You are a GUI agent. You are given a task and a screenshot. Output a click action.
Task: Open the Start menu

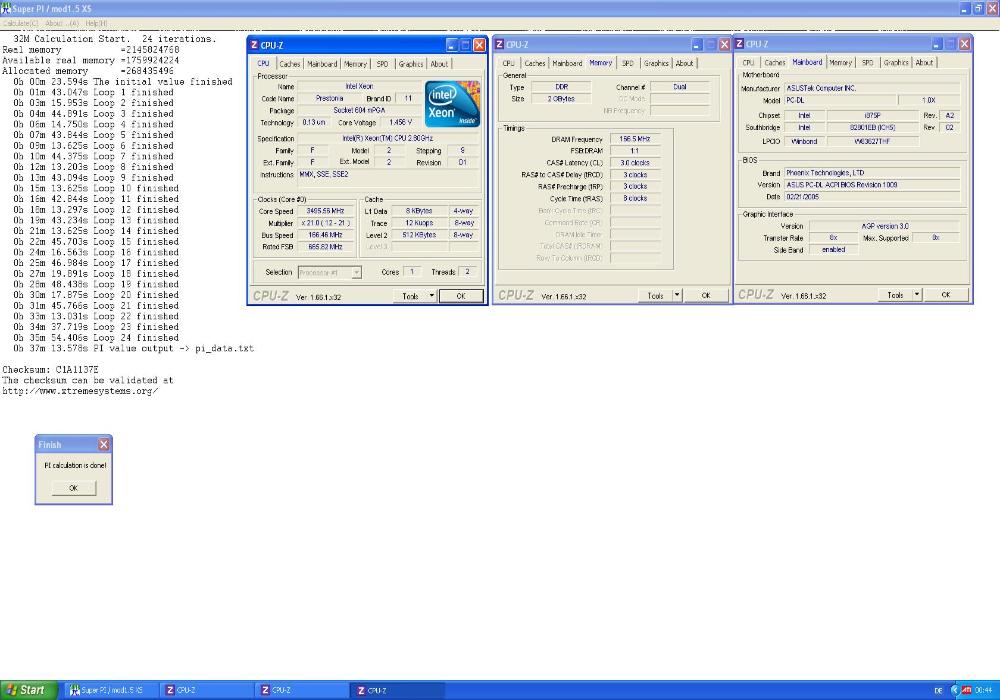(x=29, y=690)
